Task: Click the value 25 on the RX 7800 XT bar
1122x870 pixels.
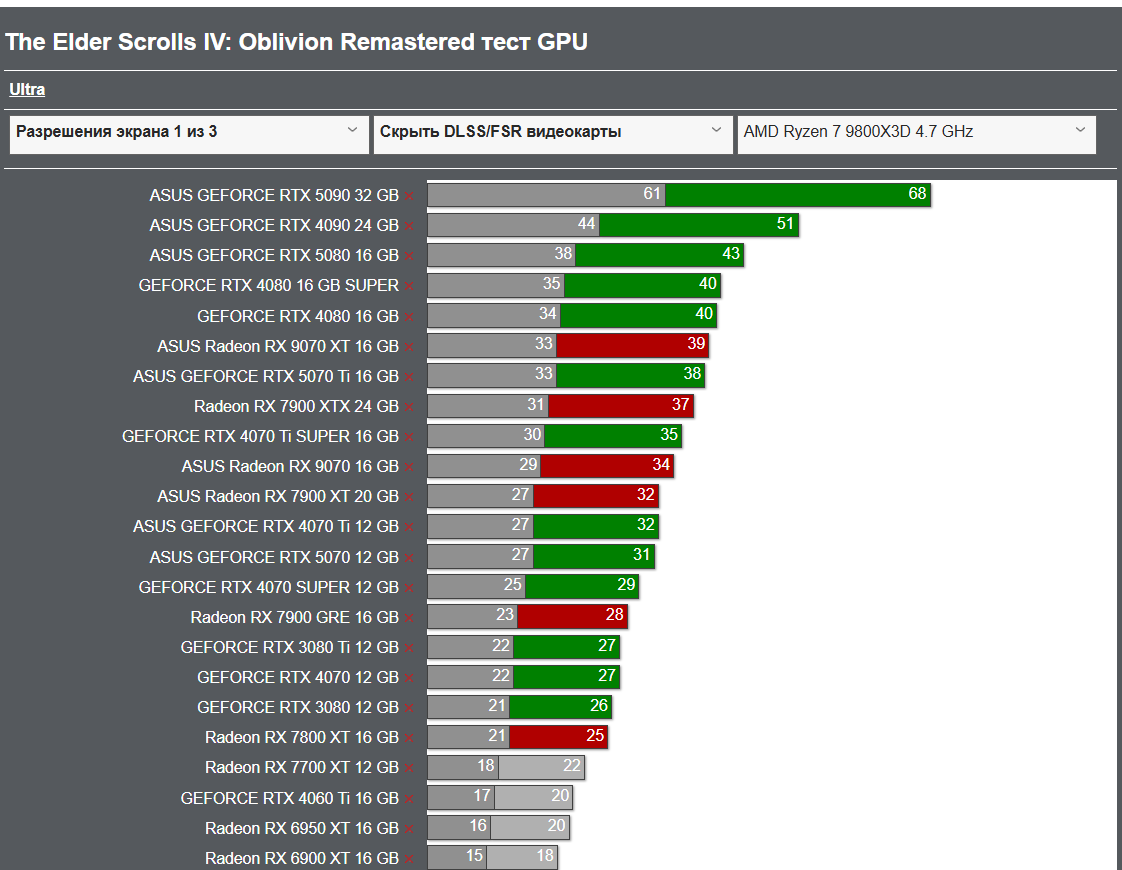Action: 595,735
